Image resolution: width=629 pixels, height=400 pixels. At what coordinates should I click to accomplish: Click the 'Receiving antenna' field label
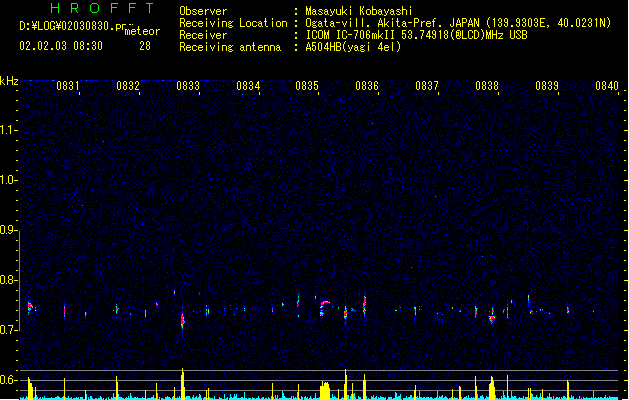point(230,47)
